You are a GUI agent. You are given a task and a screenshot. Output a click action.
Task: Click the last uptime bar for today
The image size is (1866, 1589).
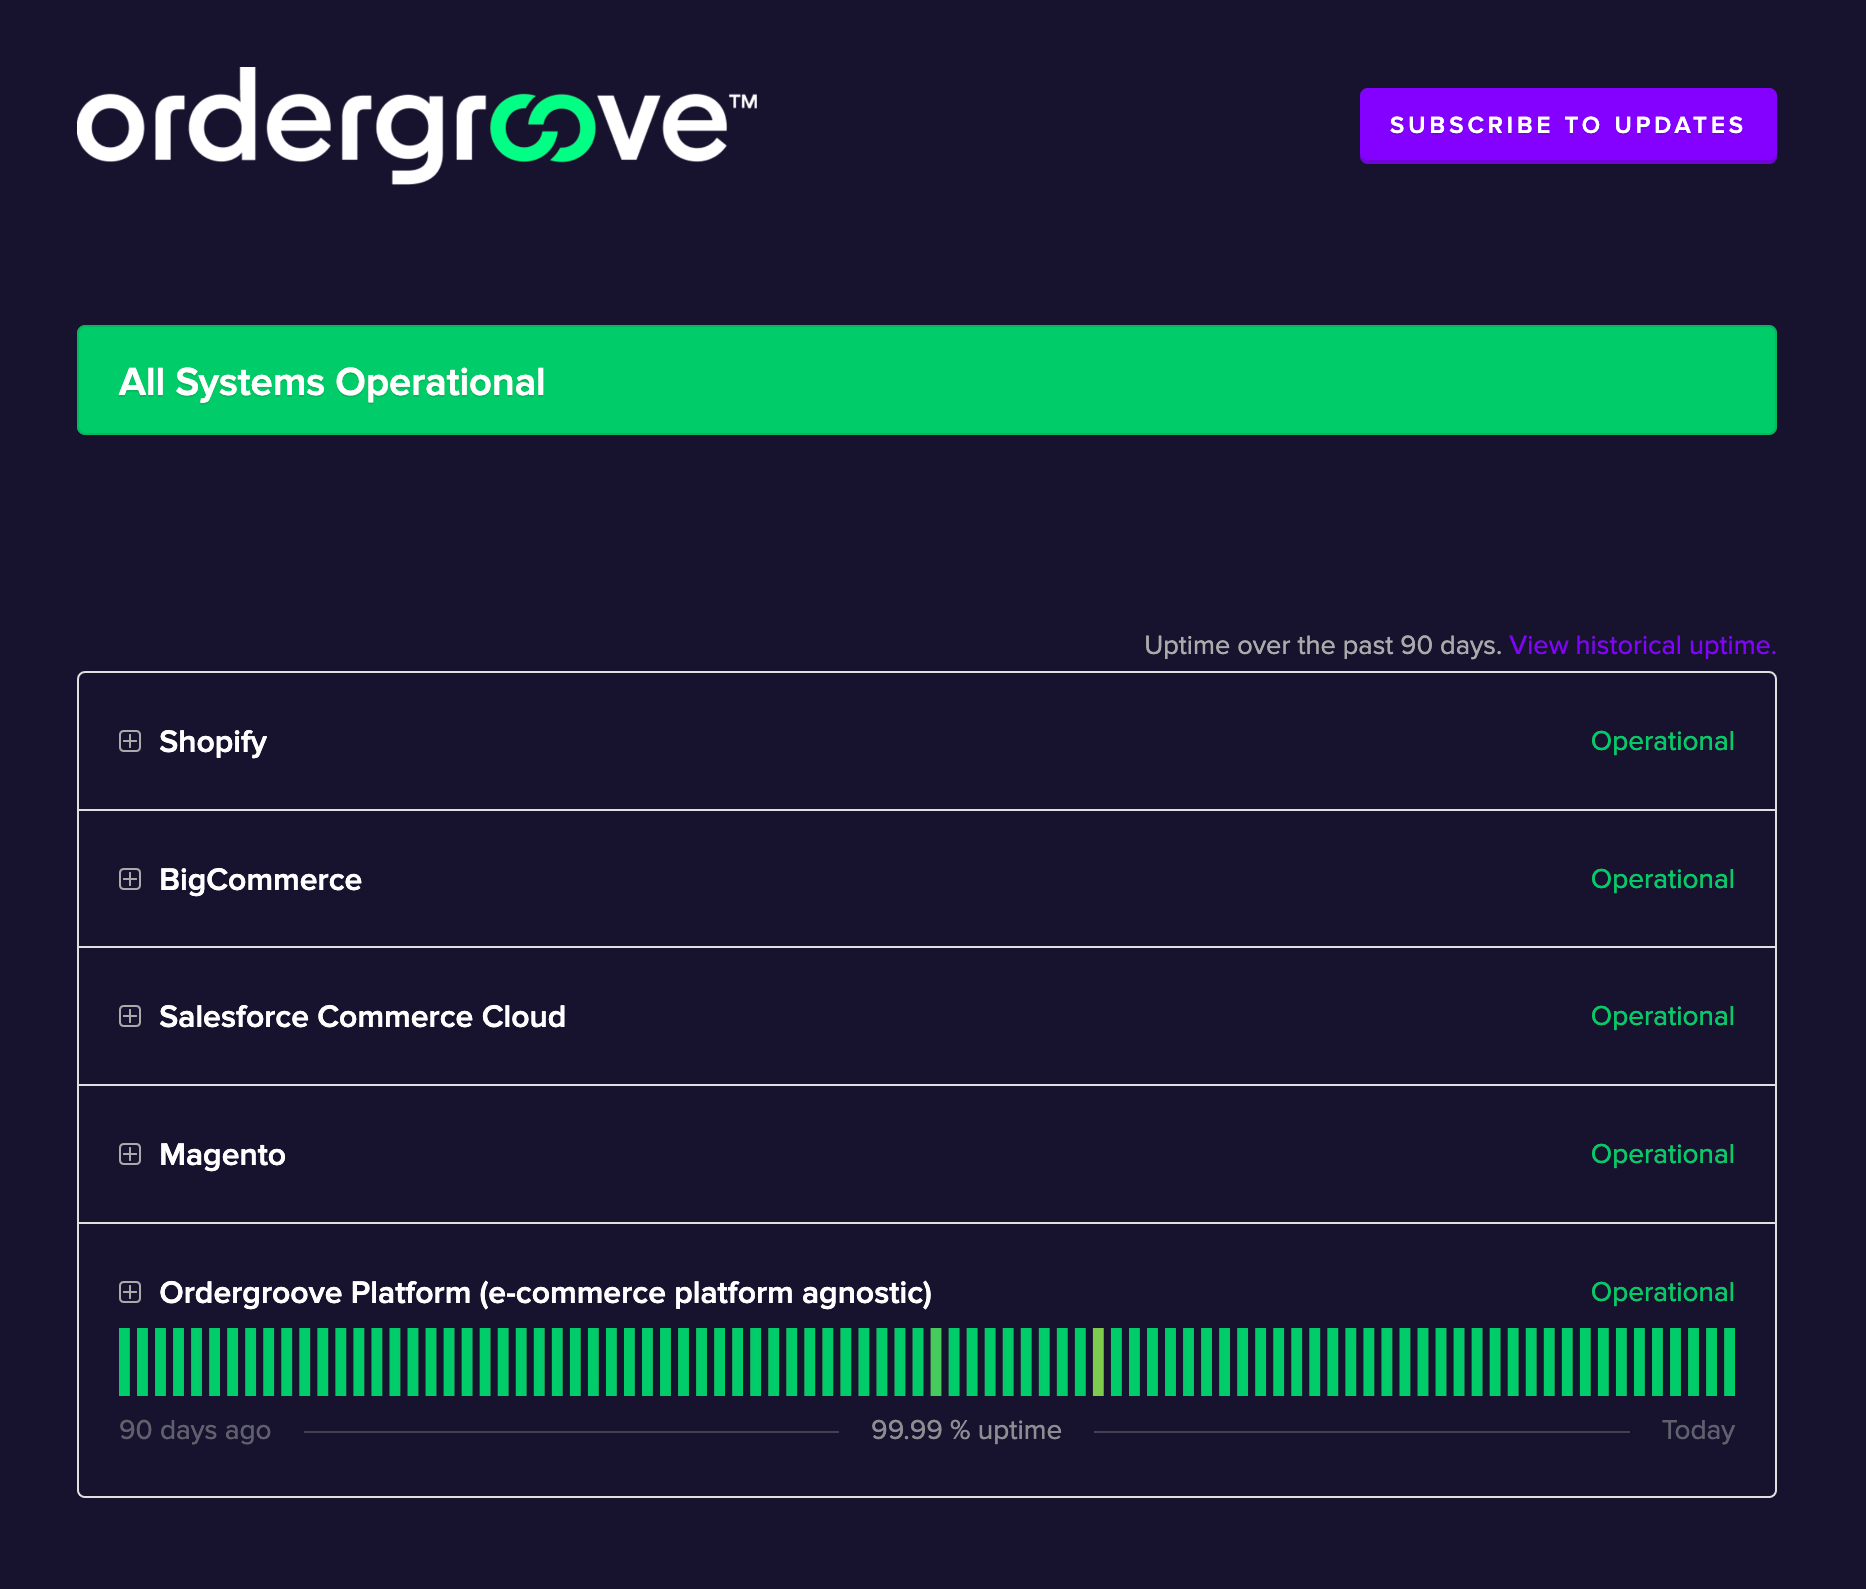(1728, 1362)
